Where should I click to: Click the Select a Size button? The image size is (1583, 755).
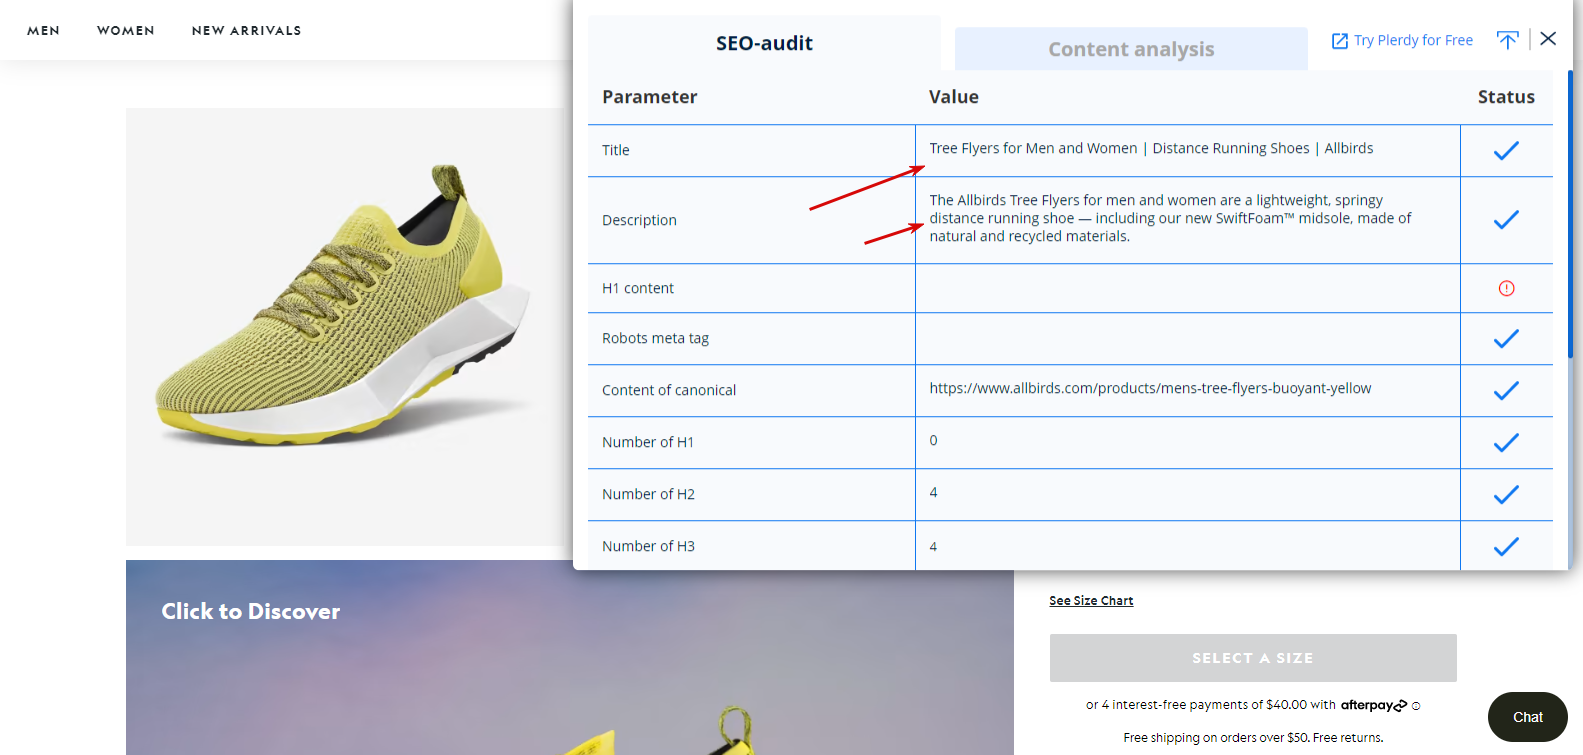click(1253, 658)
